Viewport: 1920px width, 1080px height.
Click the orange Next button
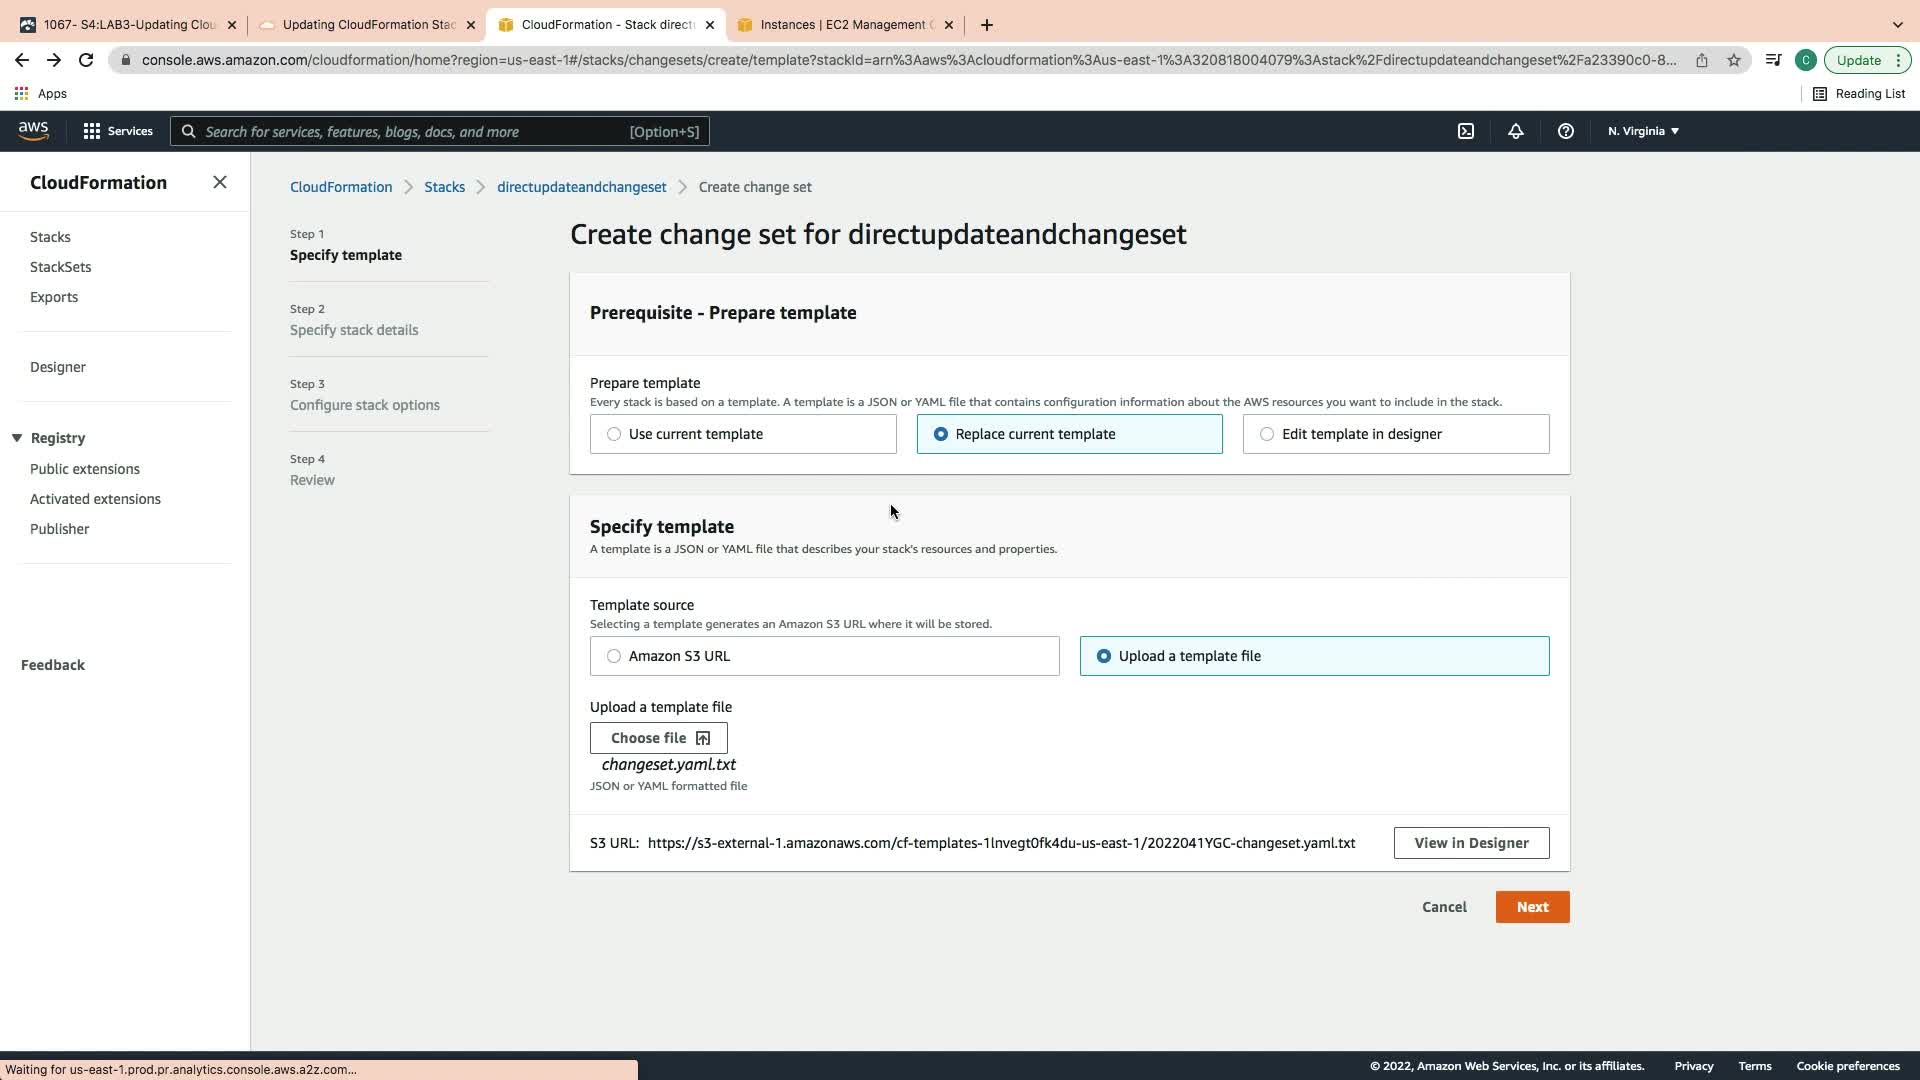[1532, 907]
